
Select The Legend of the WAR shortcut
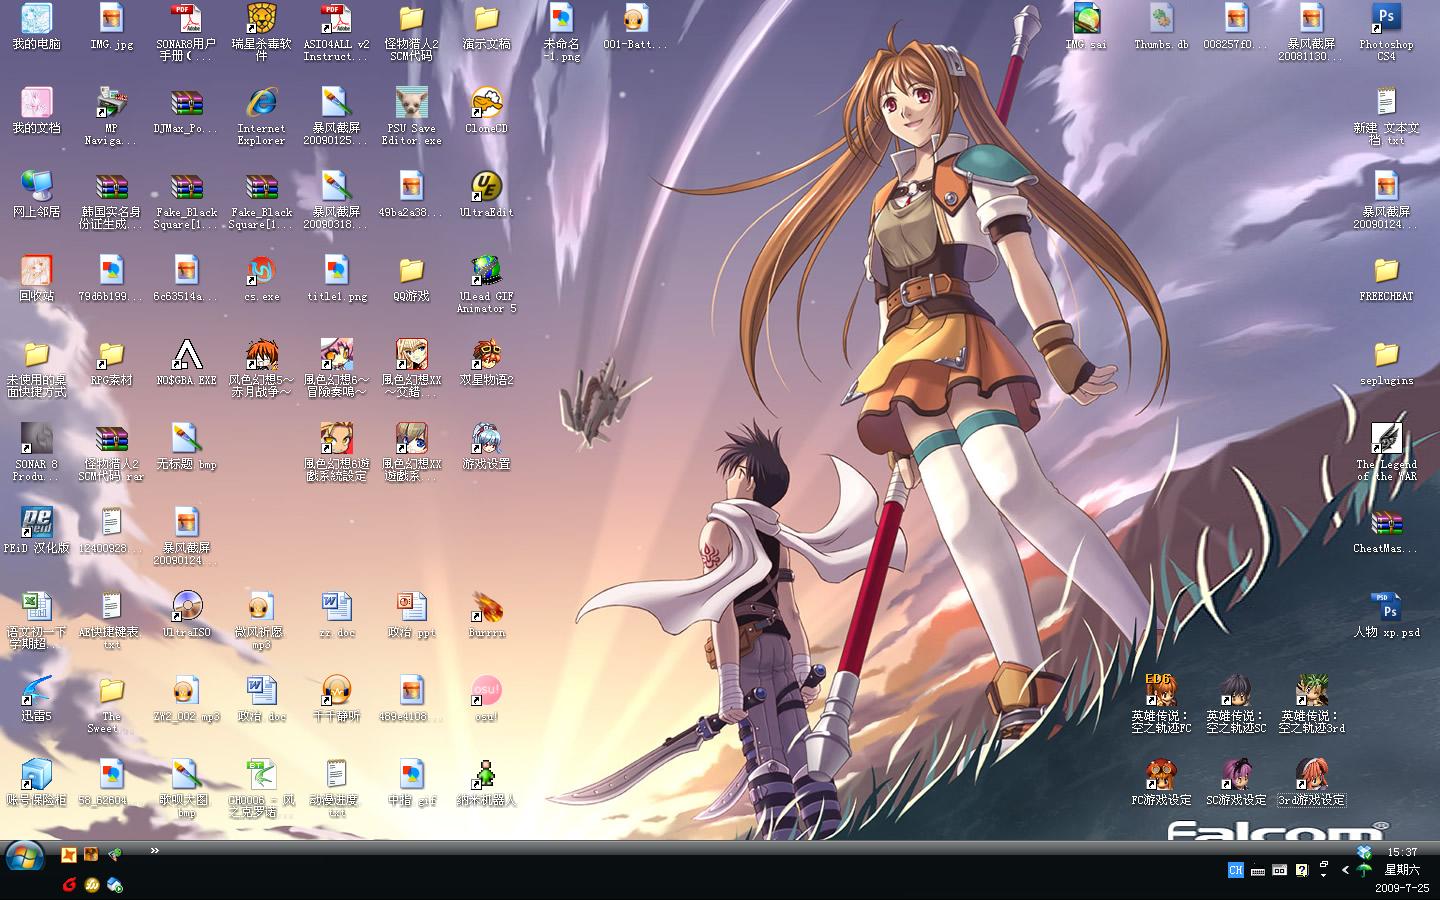click(1386, 452)
